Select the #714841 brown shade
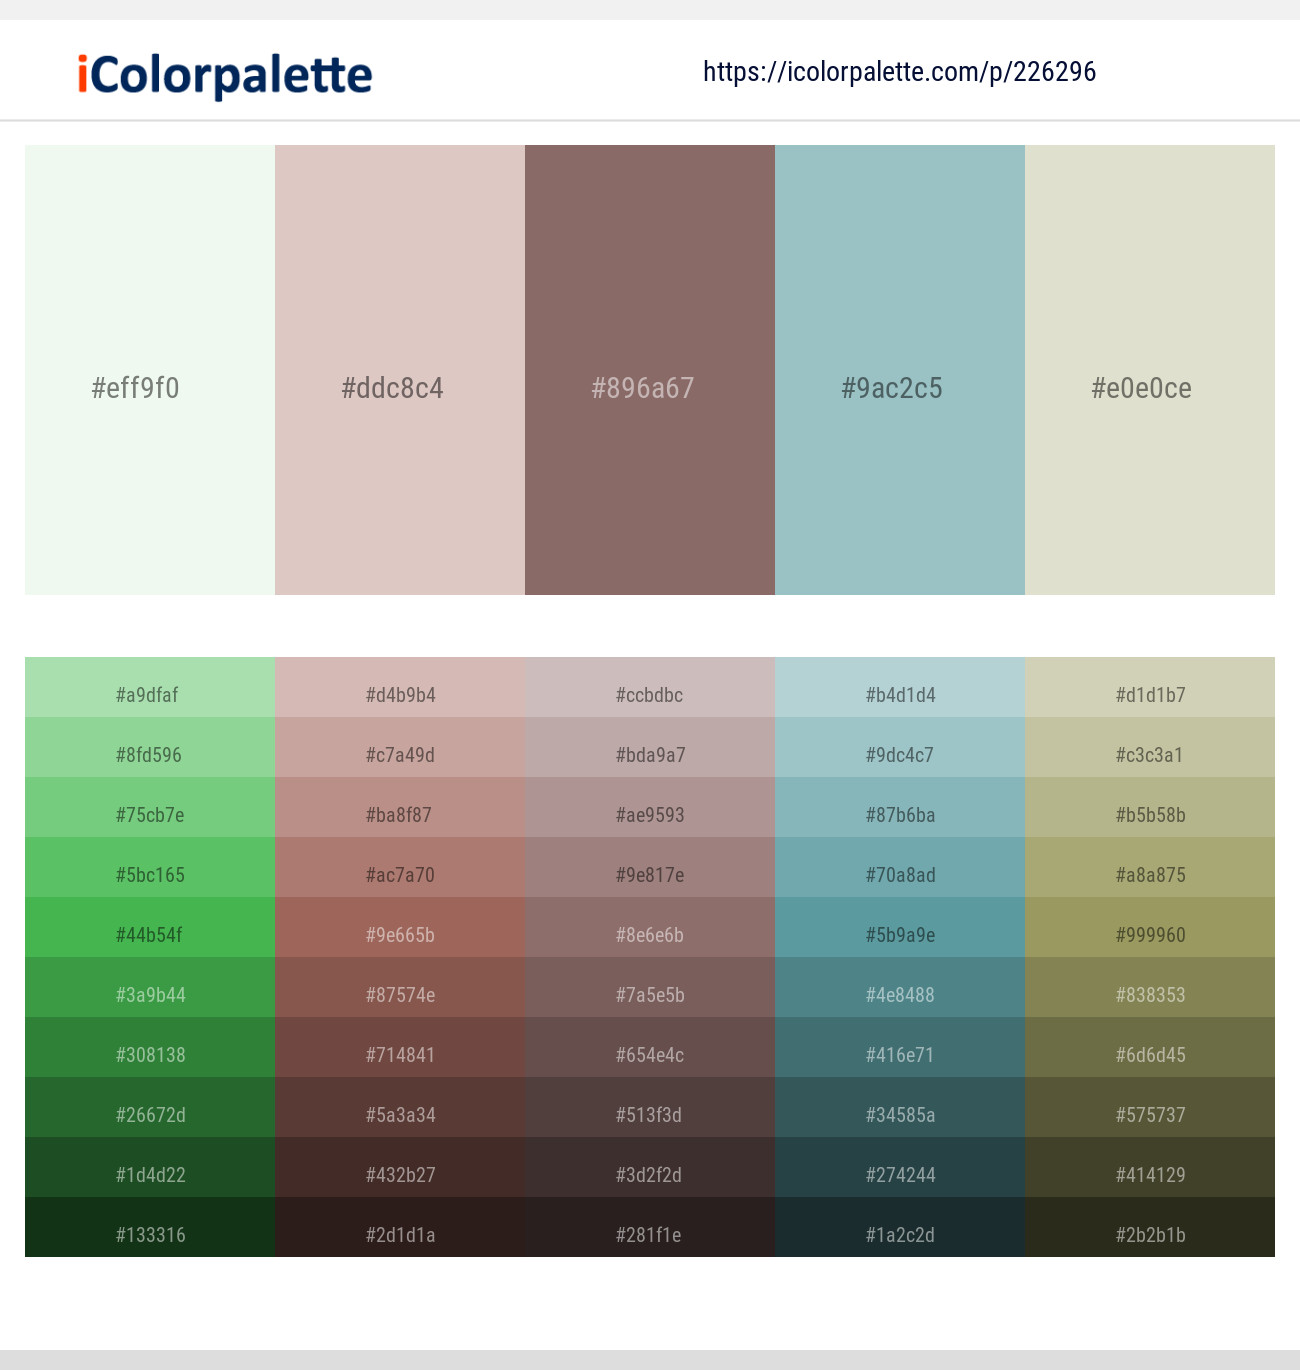Screen dimensions: 1300x1370 click(398, 1054)
